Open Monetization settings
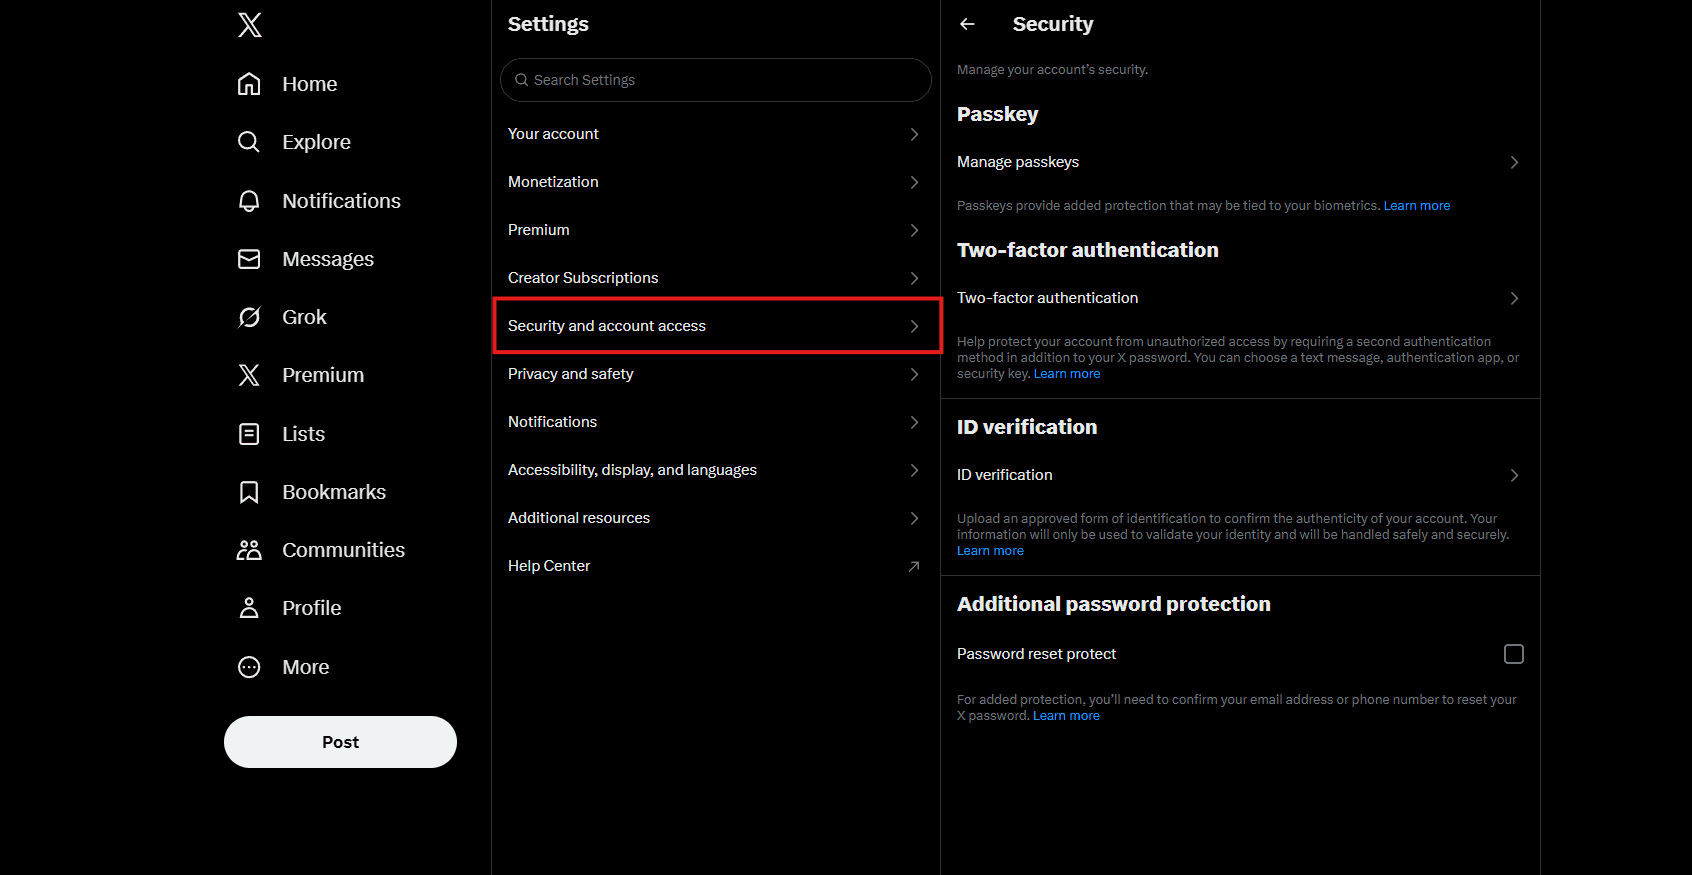 715,181
